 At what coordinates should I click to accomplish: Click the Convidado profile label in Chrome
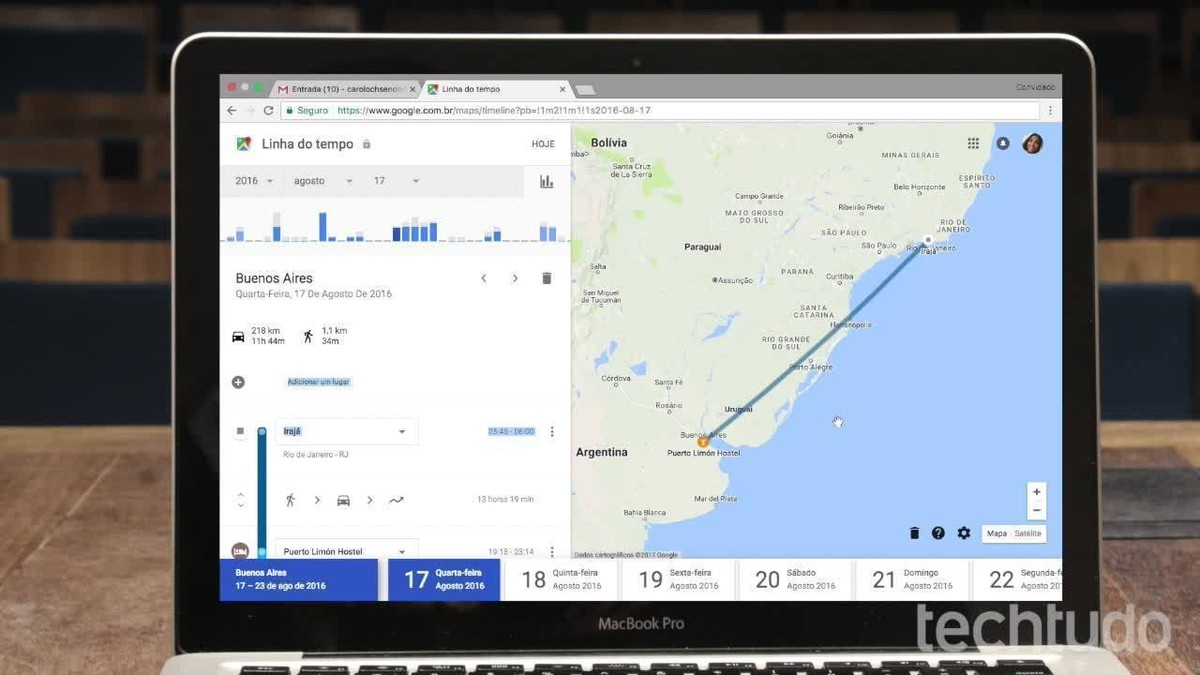(1035, 88)
